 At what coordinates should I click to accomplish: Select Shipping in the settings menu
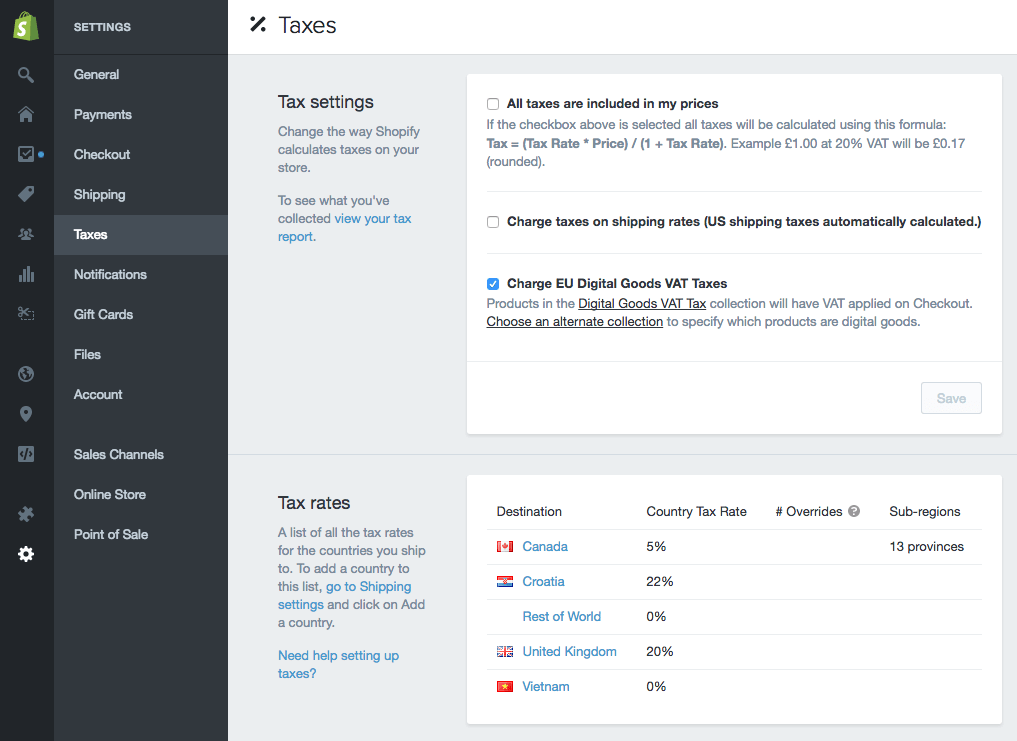click(99, 194)
